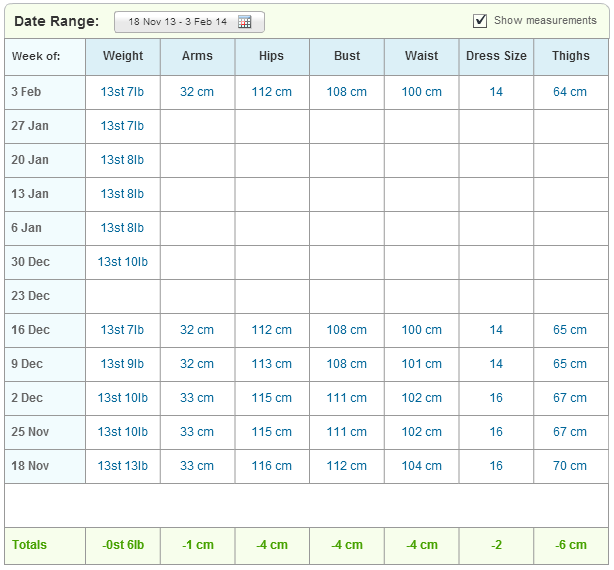The width and height of the screenshot is (614, 570).
Task: Select the Bust column header
Action: pyautogui.click(x=347, y=56)
